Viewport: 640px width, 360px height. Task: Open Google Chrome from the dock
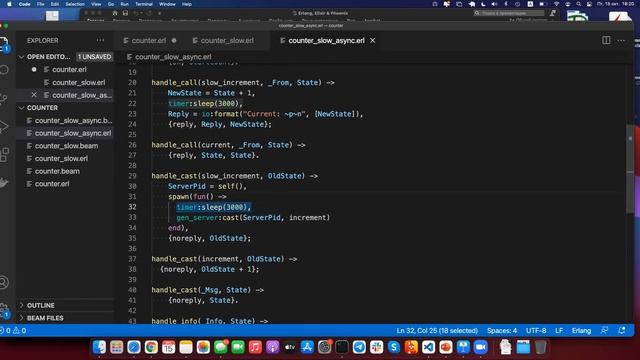[151, 347]
